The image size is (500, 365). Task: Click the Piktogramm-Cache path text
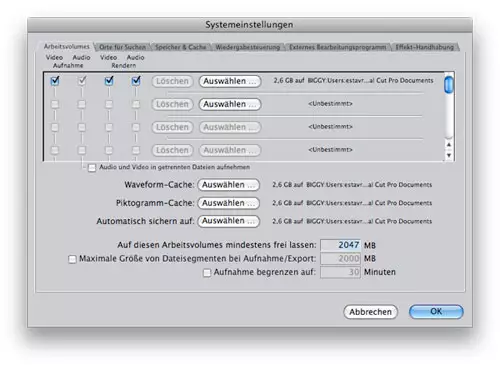pos(352,203)
